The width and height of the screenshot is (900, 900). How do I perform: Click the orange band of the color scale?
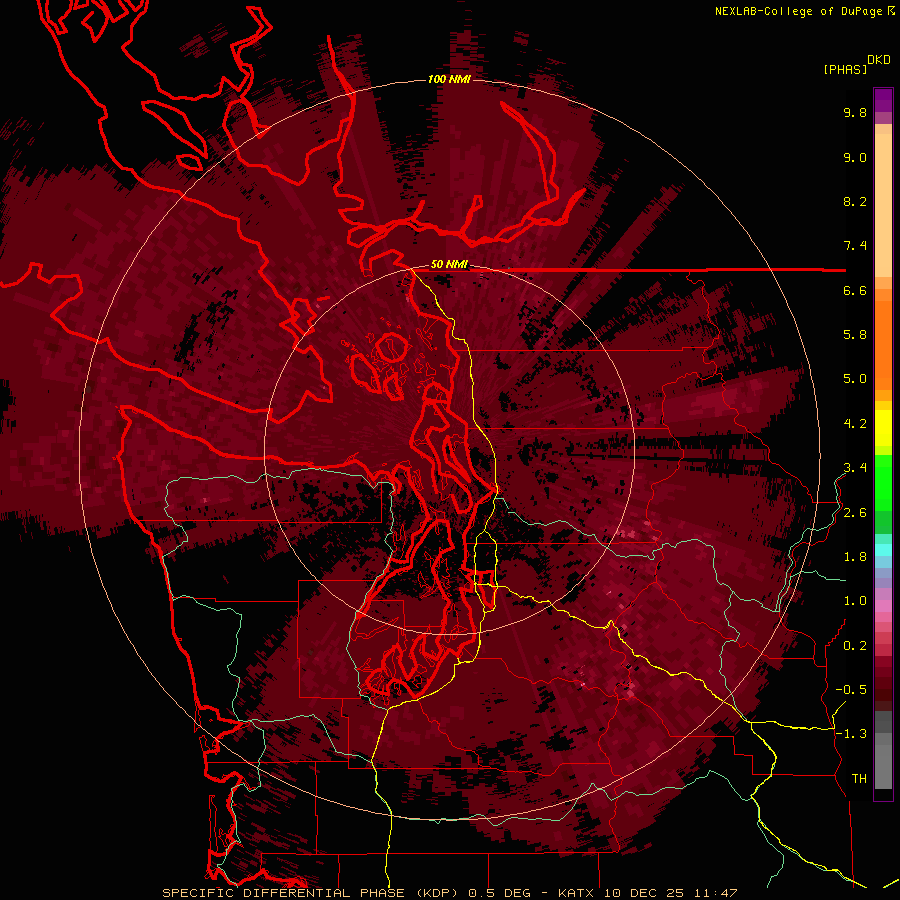(883, 340)
